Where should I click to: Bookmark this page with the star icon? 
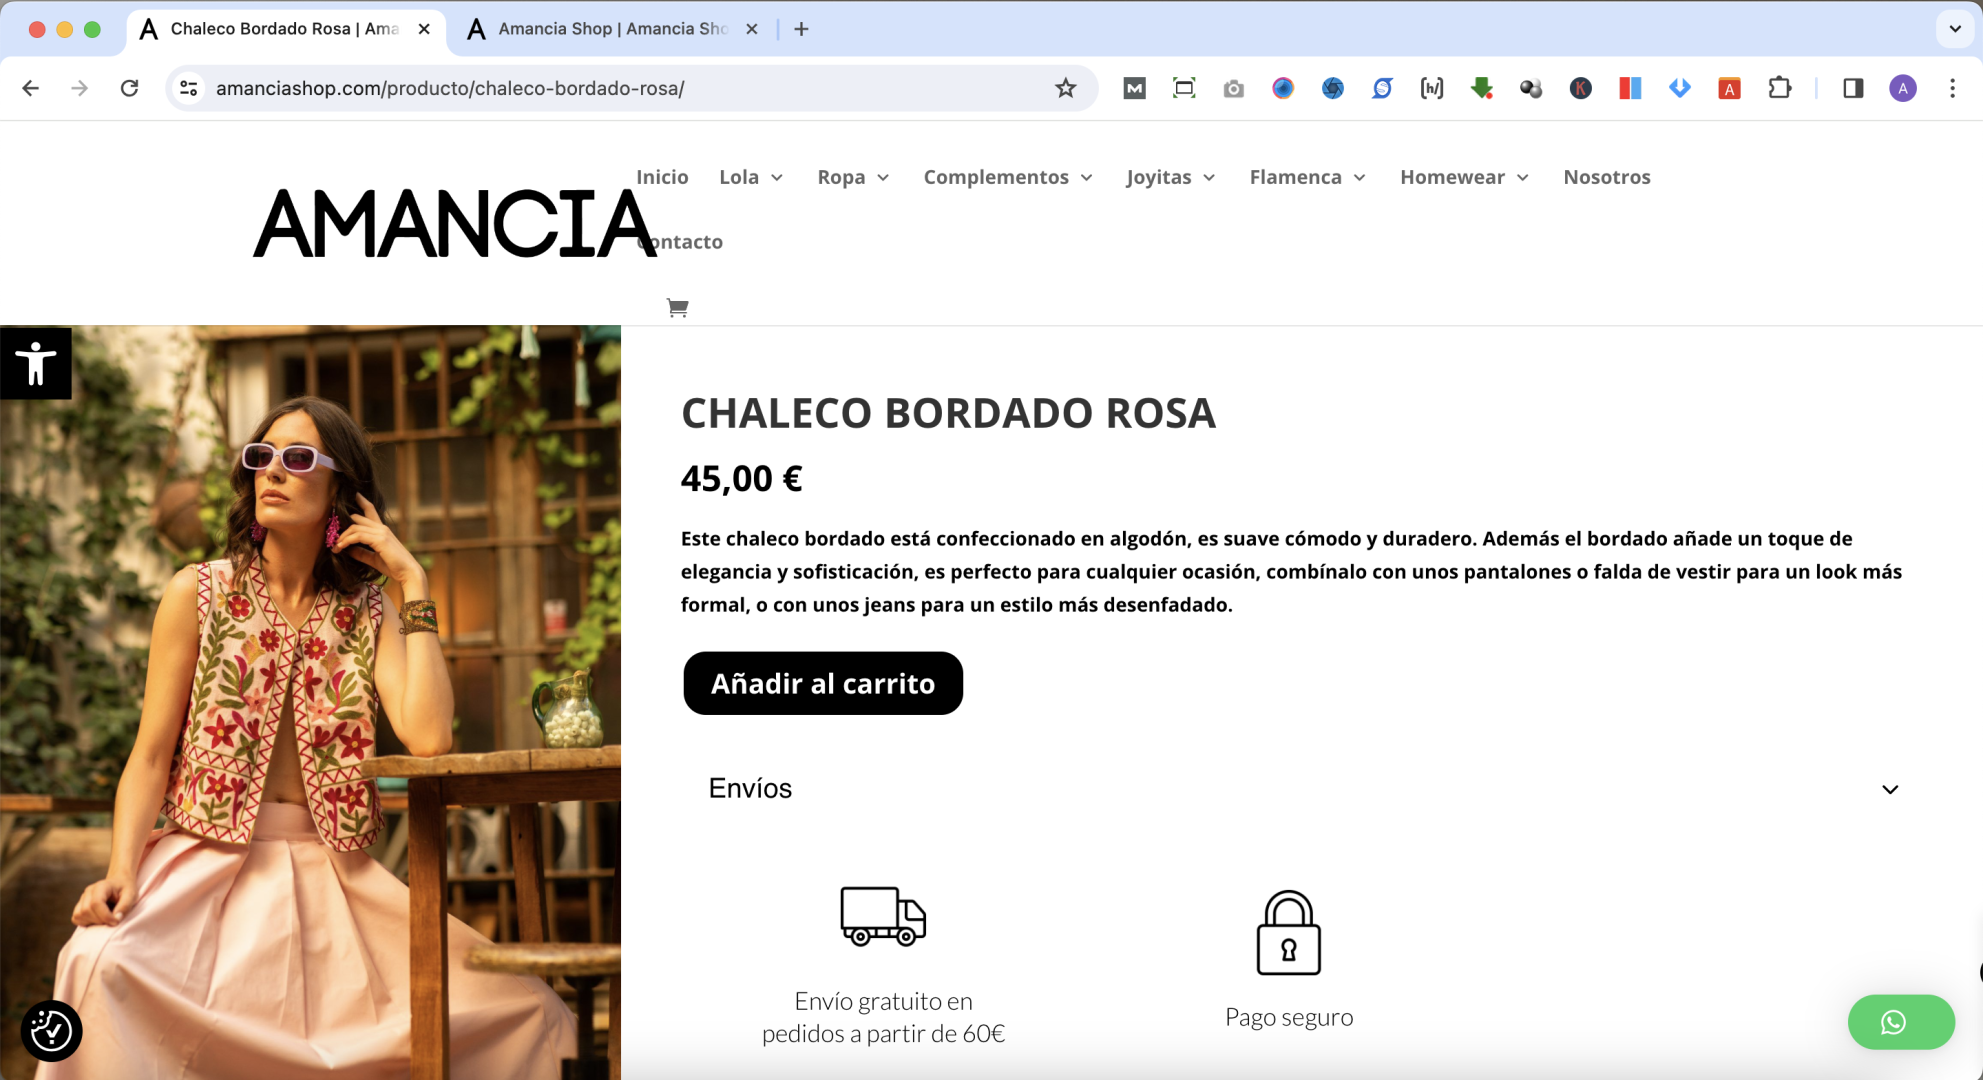pos(1066,88)
